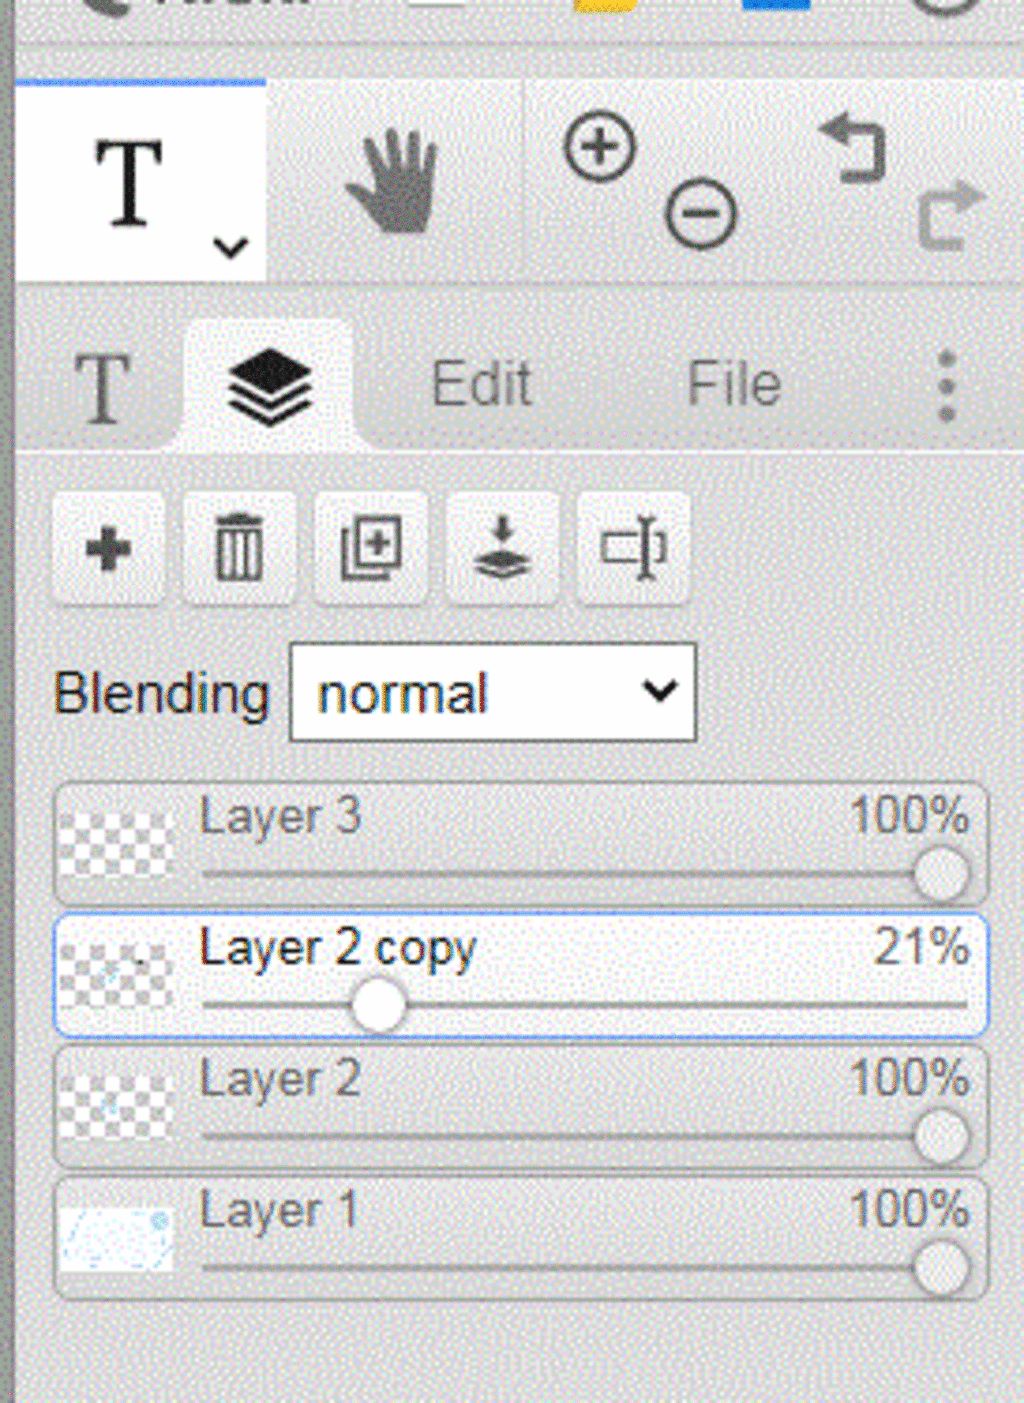Viewport: 1024px width, 1403px height.
Task: Open the File tab
Action: (x=734, y=385)
